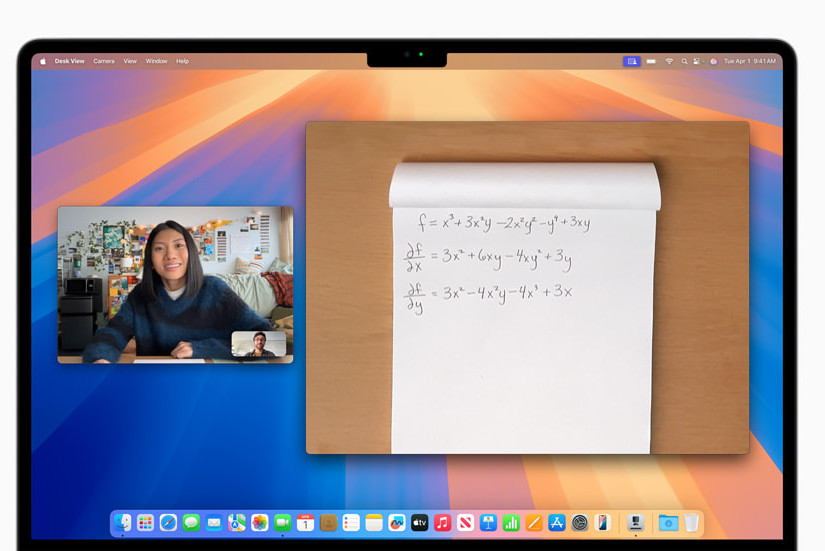Open the View menu
The height and width of the screenshot is (551, 825).
click(130, 61)
